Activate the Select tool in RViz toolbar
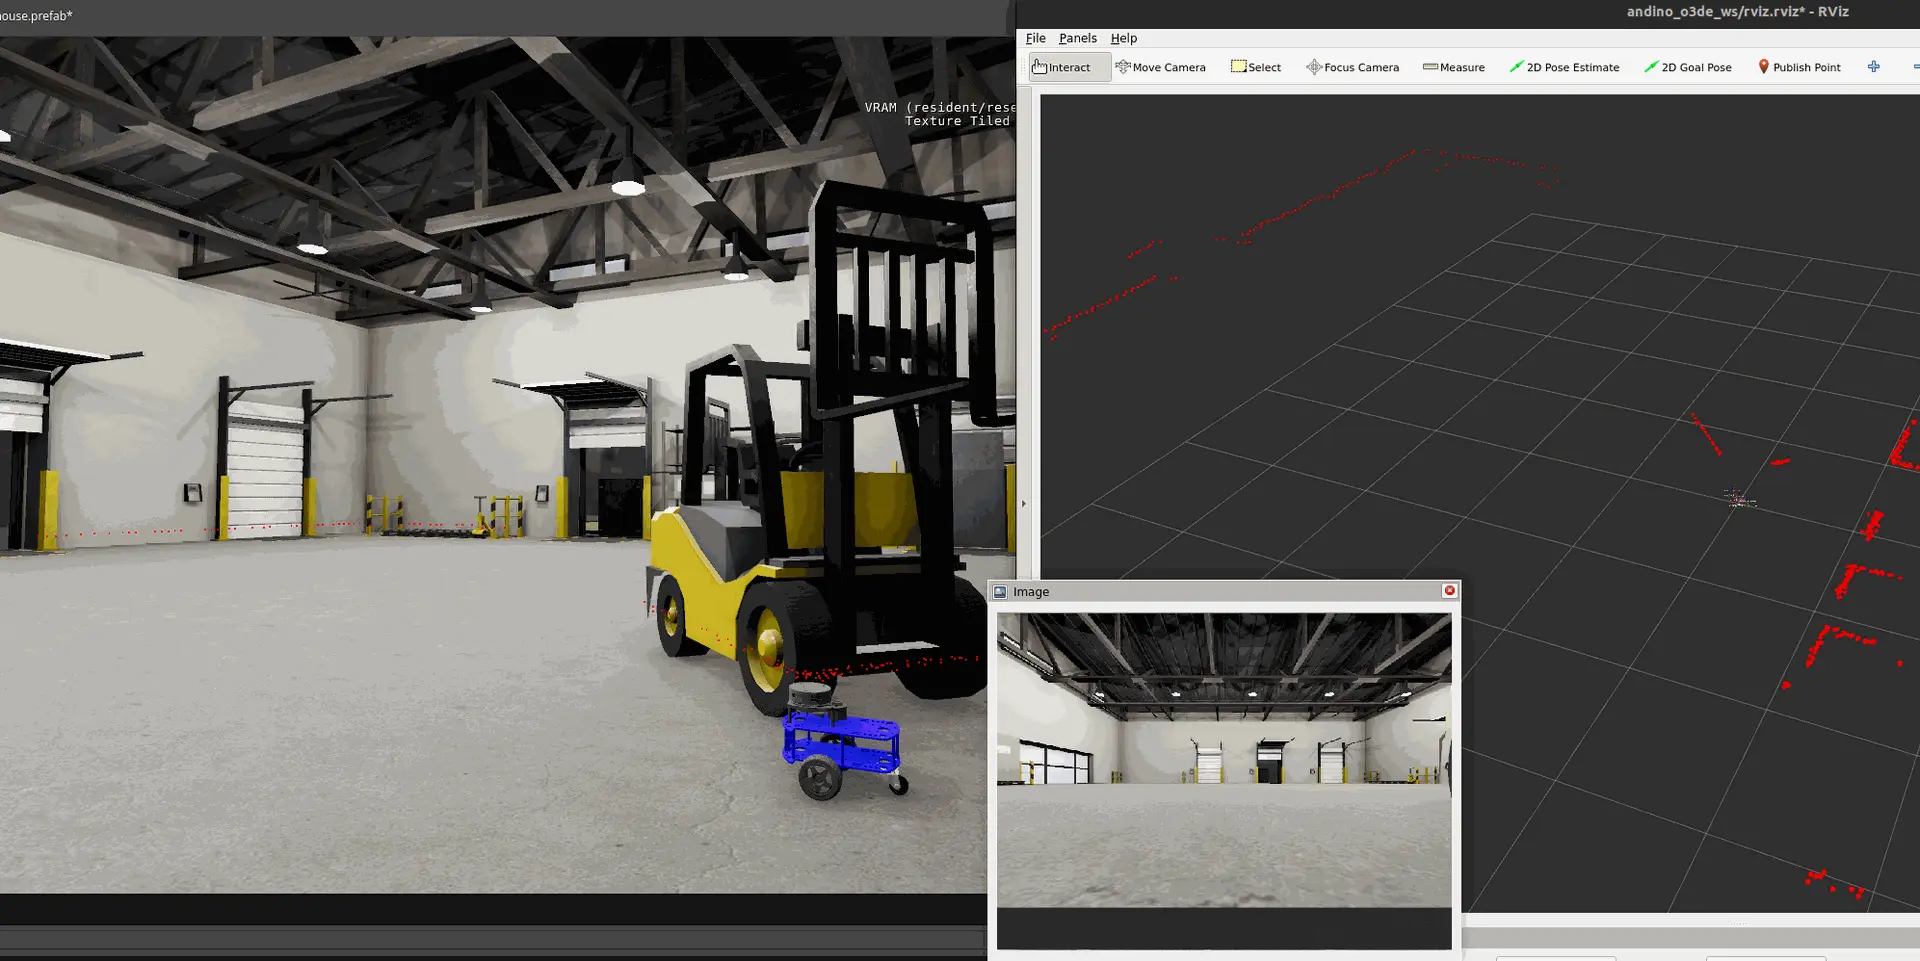The width and height of the screenshot is (1920, 961). [1255, 67]
